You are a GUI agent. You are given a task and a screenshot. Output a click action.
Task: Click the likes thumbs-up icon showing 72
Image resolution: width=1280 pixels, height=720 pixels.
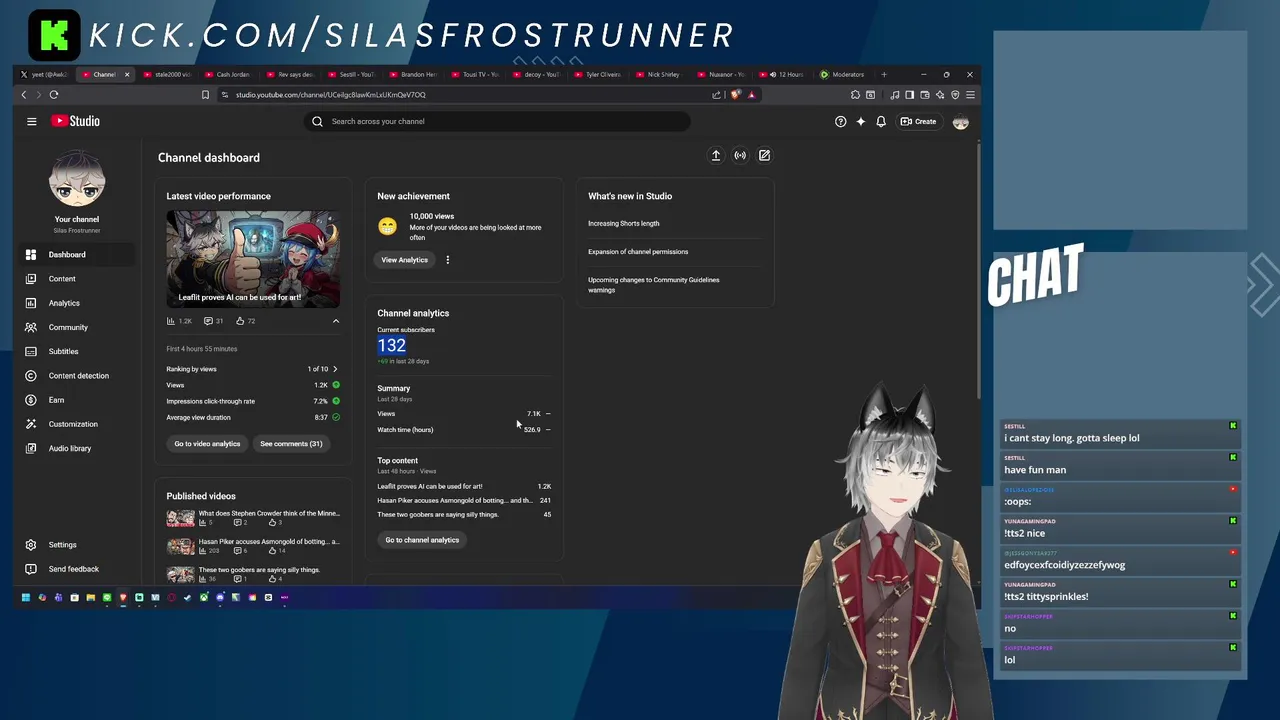tap(240, 321)
